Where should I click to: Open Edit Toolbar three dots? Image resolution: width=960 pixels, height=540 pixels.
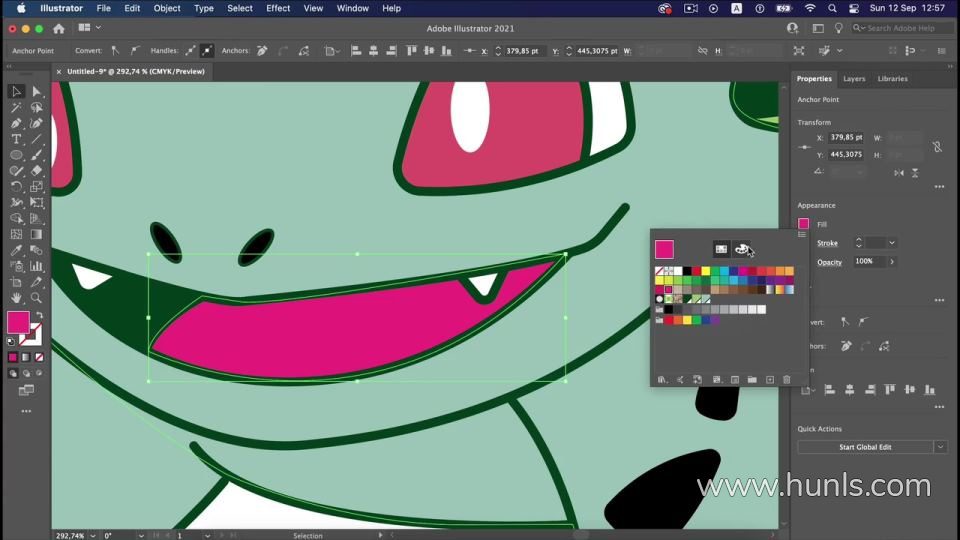(x=26, y=411)
